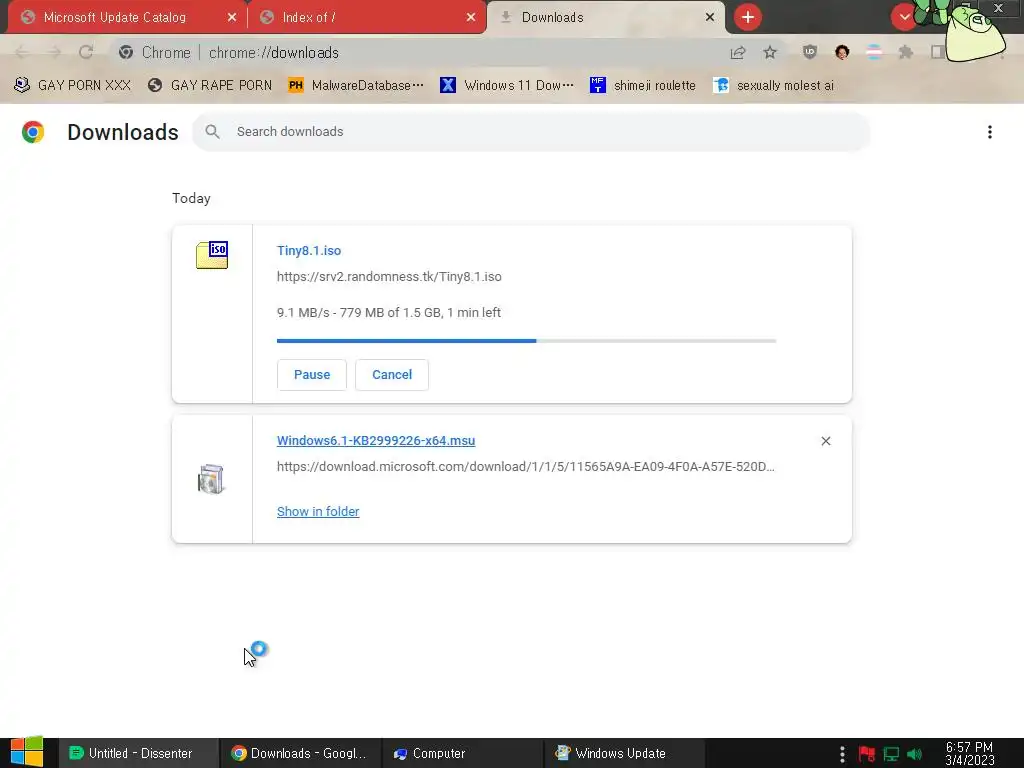Click the red flag Action Center tray icon
The image size is (1024, 768).
pyautogui.click(x=867, y=754)
